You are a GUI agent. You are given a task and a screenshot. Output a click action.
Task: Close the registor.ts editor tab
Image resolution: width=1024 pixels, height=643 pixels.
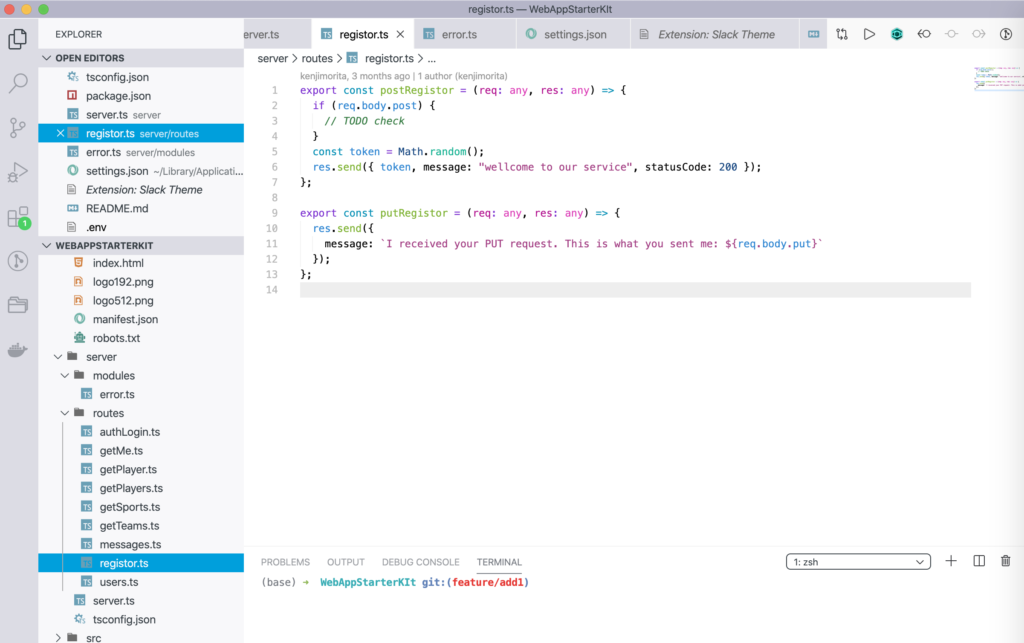point(400,33)
